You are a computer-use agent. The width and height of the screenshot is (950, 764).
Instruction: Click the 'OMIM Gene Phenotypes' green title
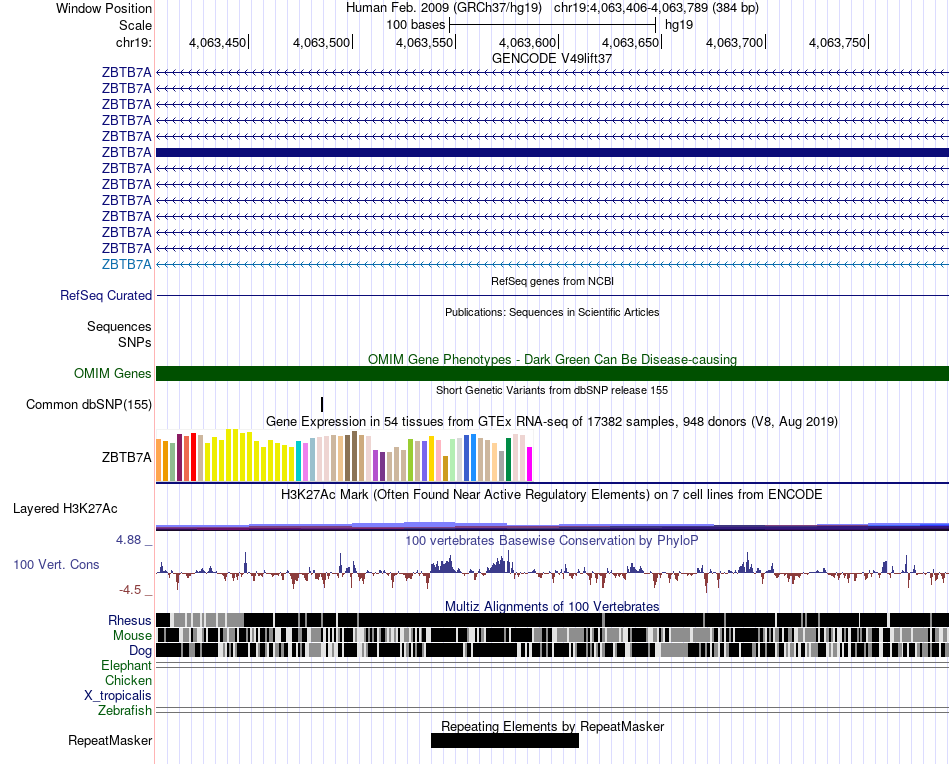553,360
